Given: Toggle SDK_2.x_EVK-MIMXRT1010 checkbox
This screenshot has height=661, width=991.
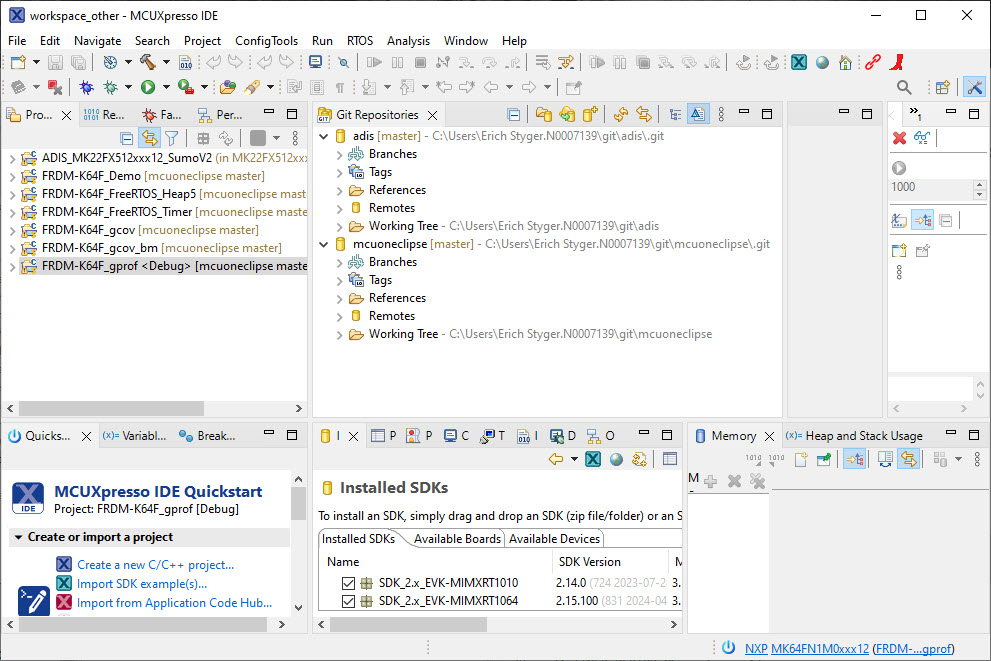Looking at the screenshot, I should (348, 583).
